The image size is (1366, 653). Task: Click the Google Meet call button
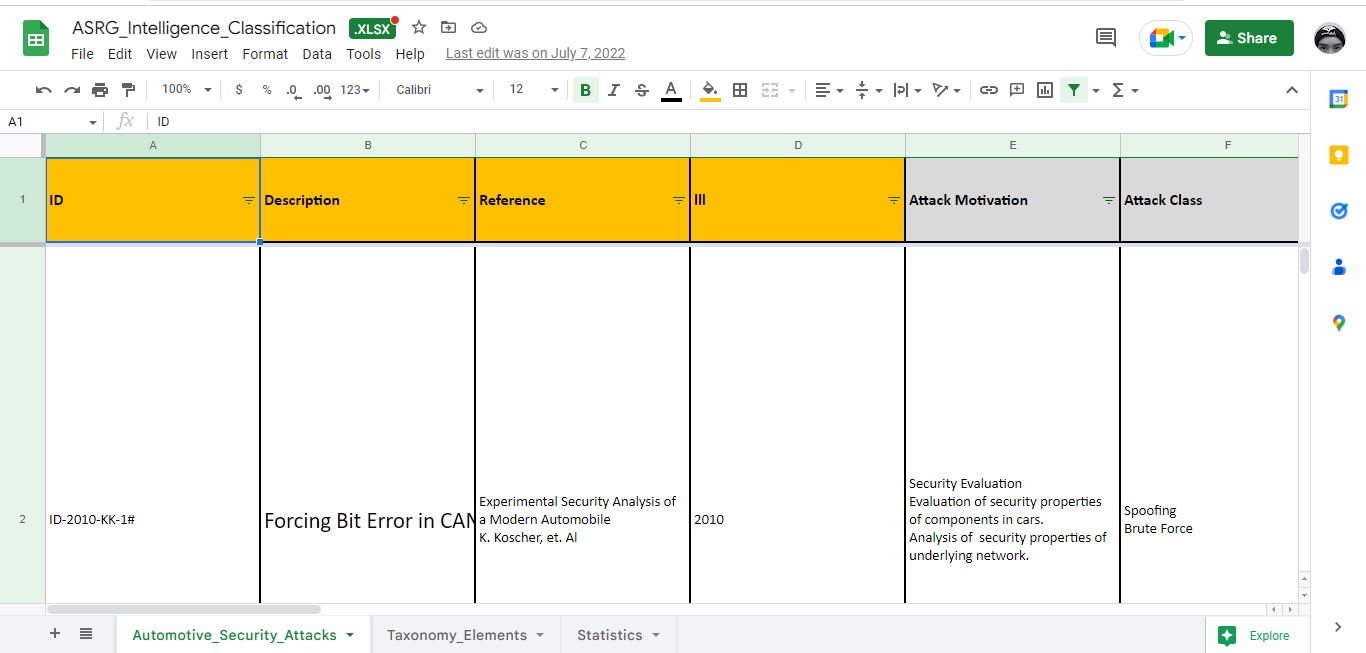click(1166, 38)
